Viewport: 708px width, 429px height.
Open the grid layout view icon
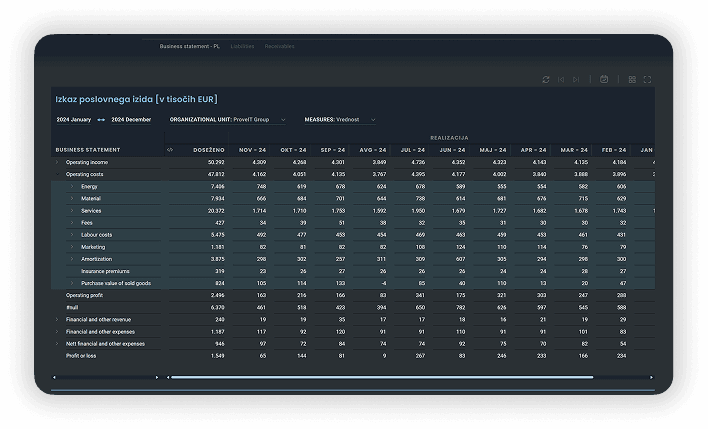(x=632, y=79)
